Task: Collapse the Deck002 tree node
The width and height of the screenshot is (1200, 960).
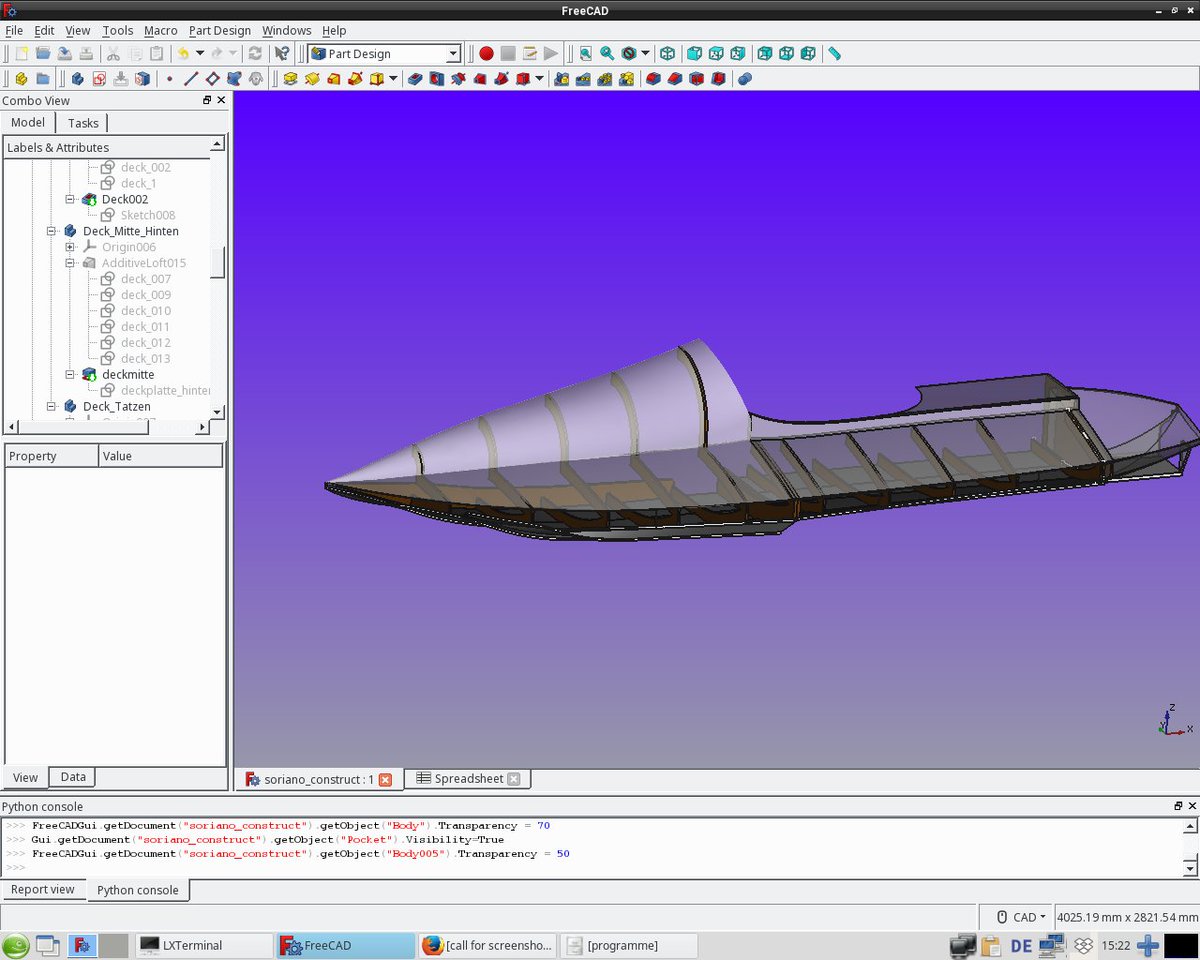Action: 70,199
